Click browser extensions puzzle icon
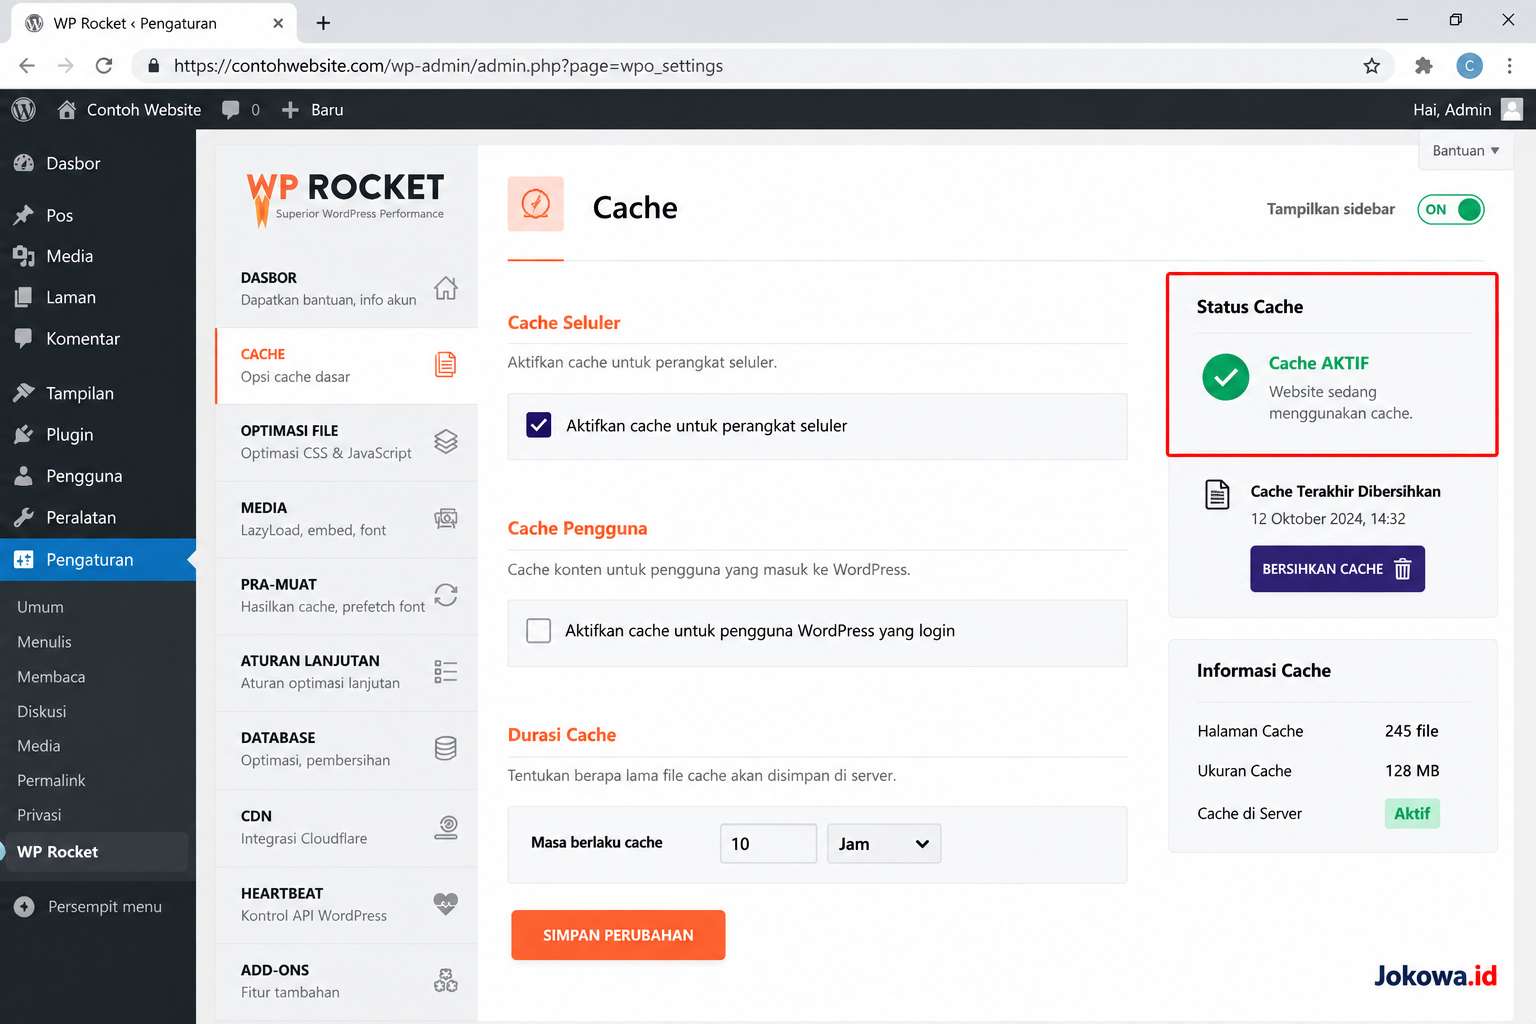Viewport: 1536px width, 1024px height. [1424, 66]
